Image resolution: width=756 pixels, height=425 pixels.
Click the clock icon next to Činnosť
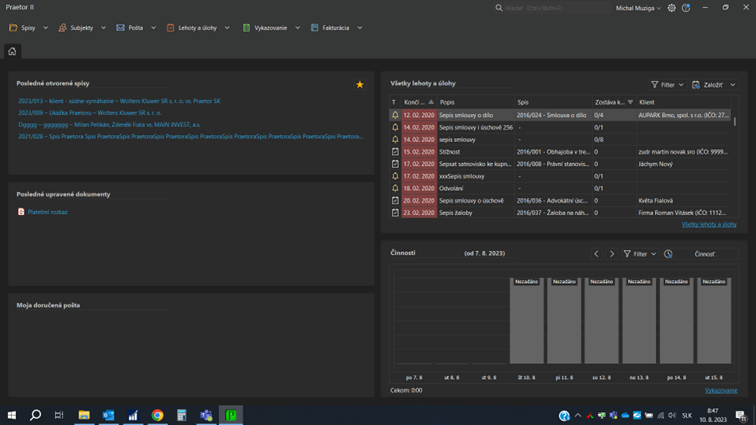(x=668, y=254)
